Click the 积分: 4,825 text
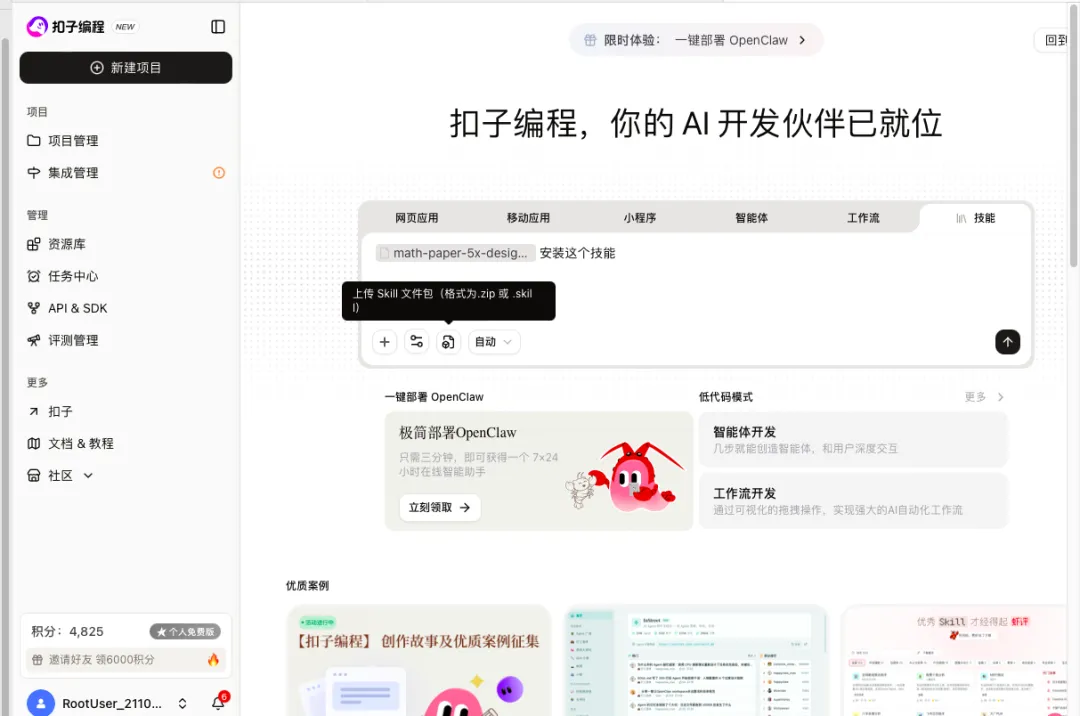 point(68,631)
